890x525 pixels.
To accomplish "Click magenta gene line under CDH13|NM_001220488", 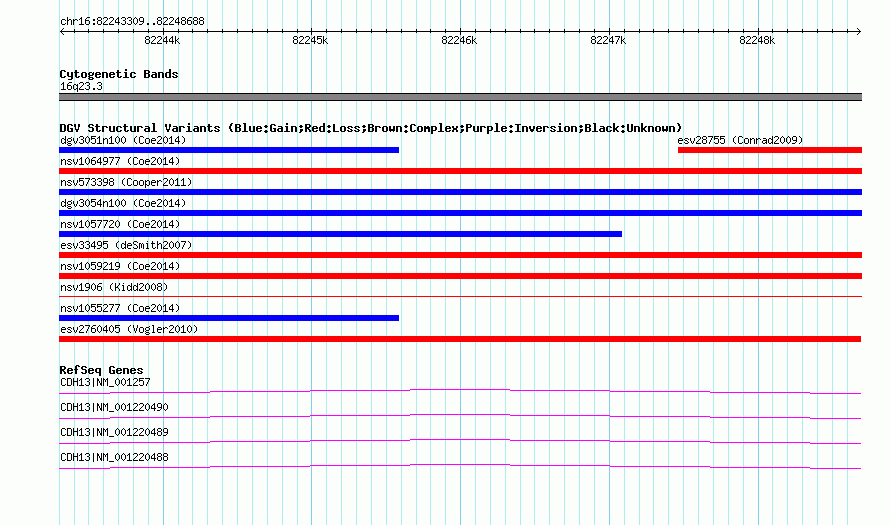I will click(460, 465).
